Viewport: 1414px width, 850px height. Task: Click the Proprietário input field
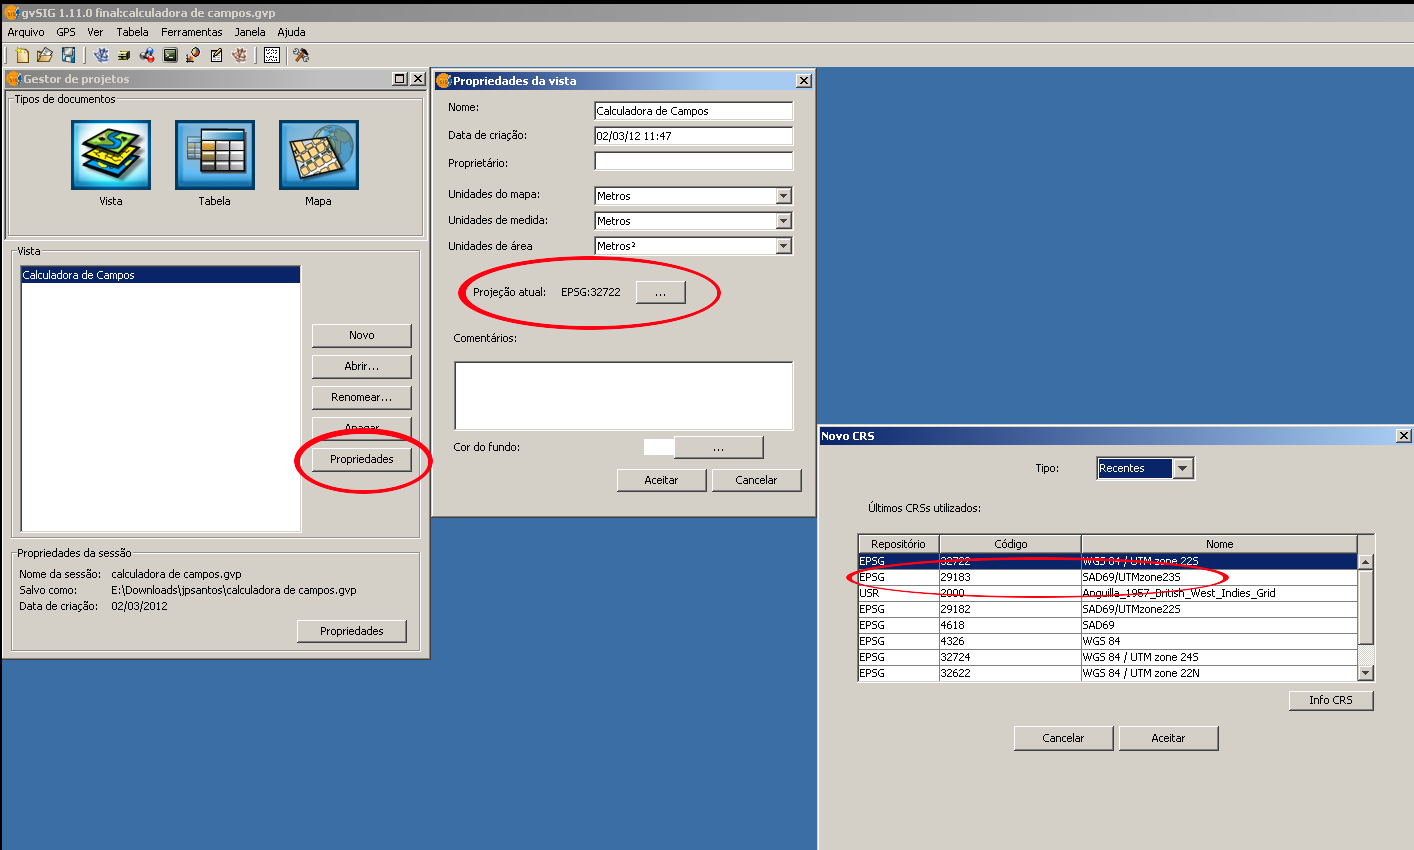[x=693, y=161]
